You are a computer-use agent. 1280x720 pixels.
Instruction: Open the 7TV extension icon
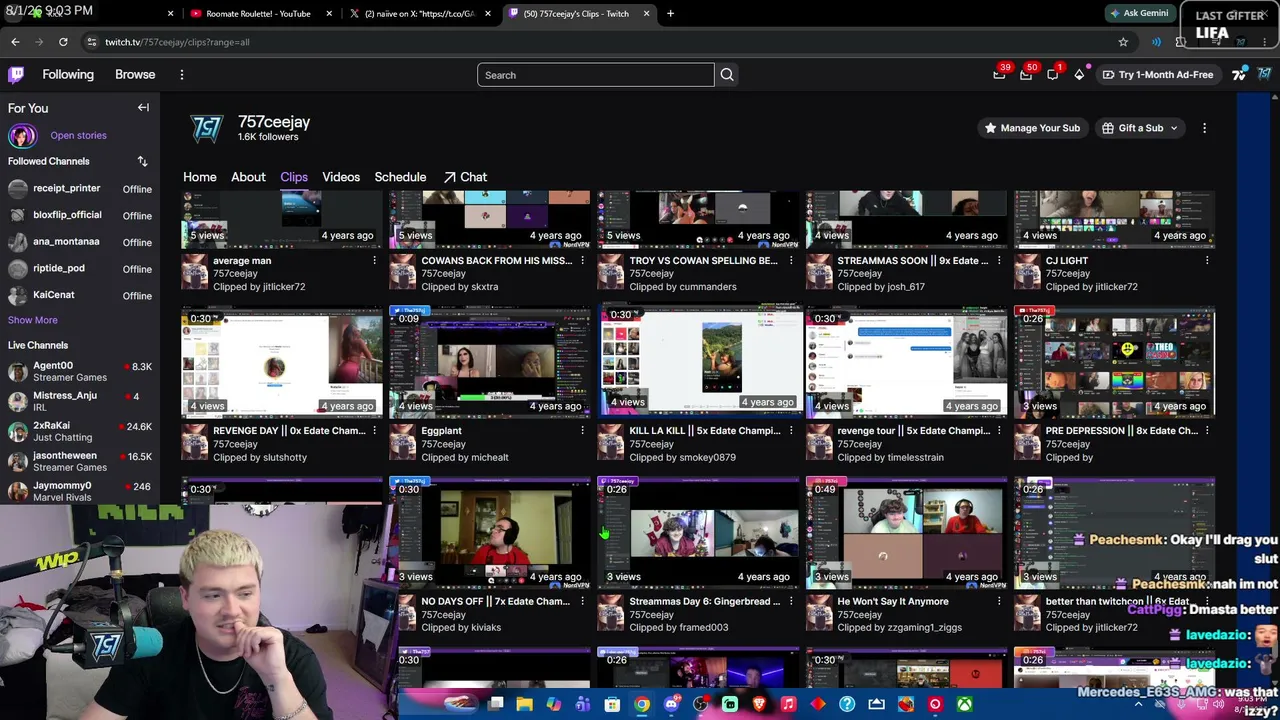click(x=1240, y=74)
